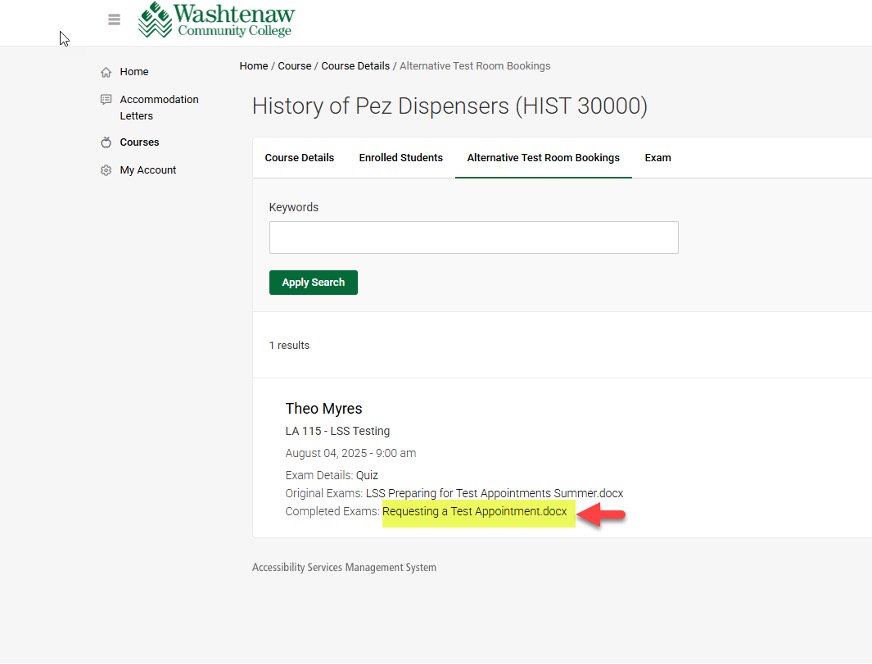Click the History of Pez Dispensers heading
Viewport: 872px width, 664px height.
(449, 106)
